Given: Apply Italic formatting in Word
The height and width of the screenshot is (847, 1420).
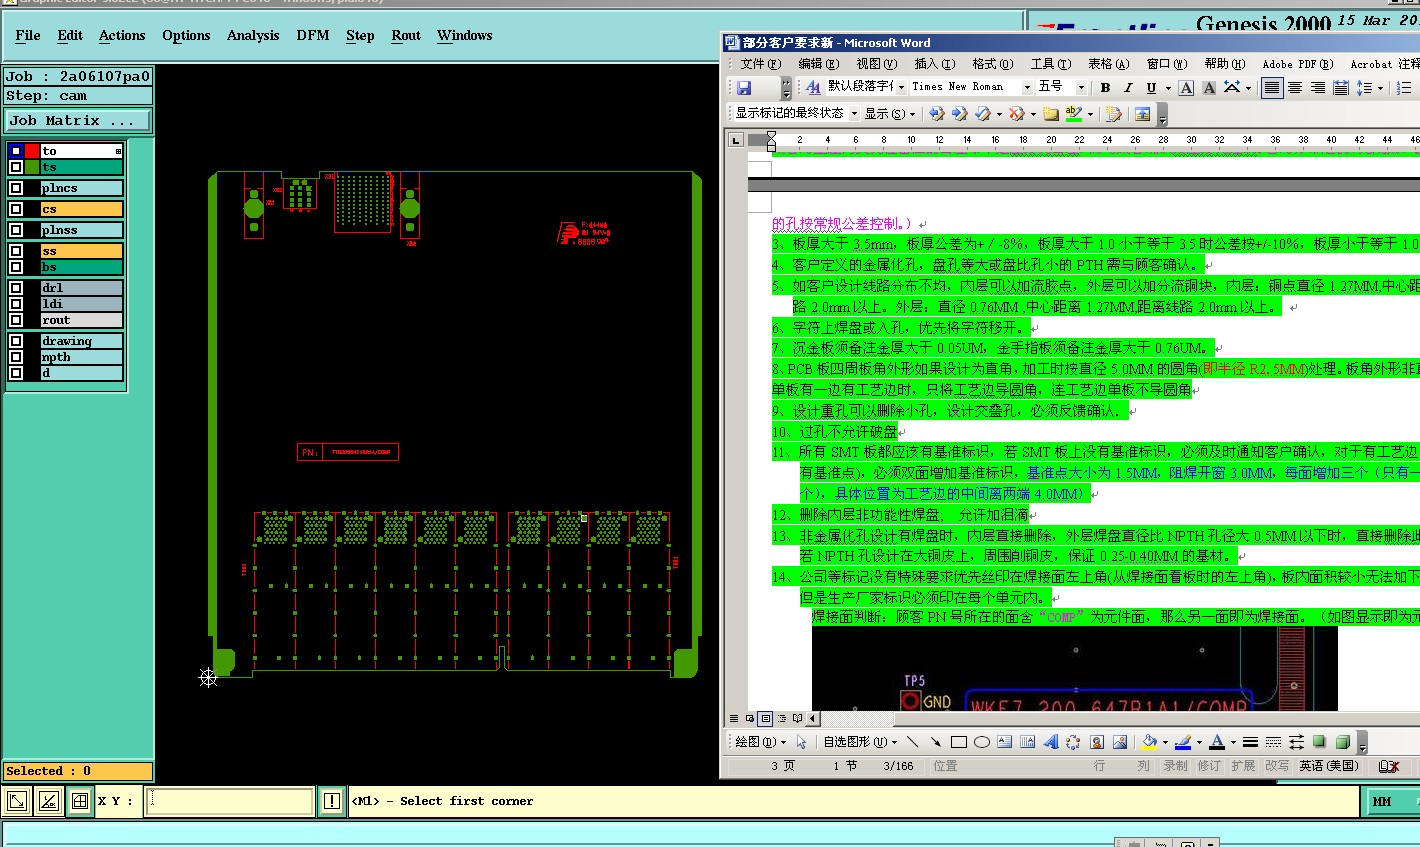Looking at the screenshot, I should 1128,88.
